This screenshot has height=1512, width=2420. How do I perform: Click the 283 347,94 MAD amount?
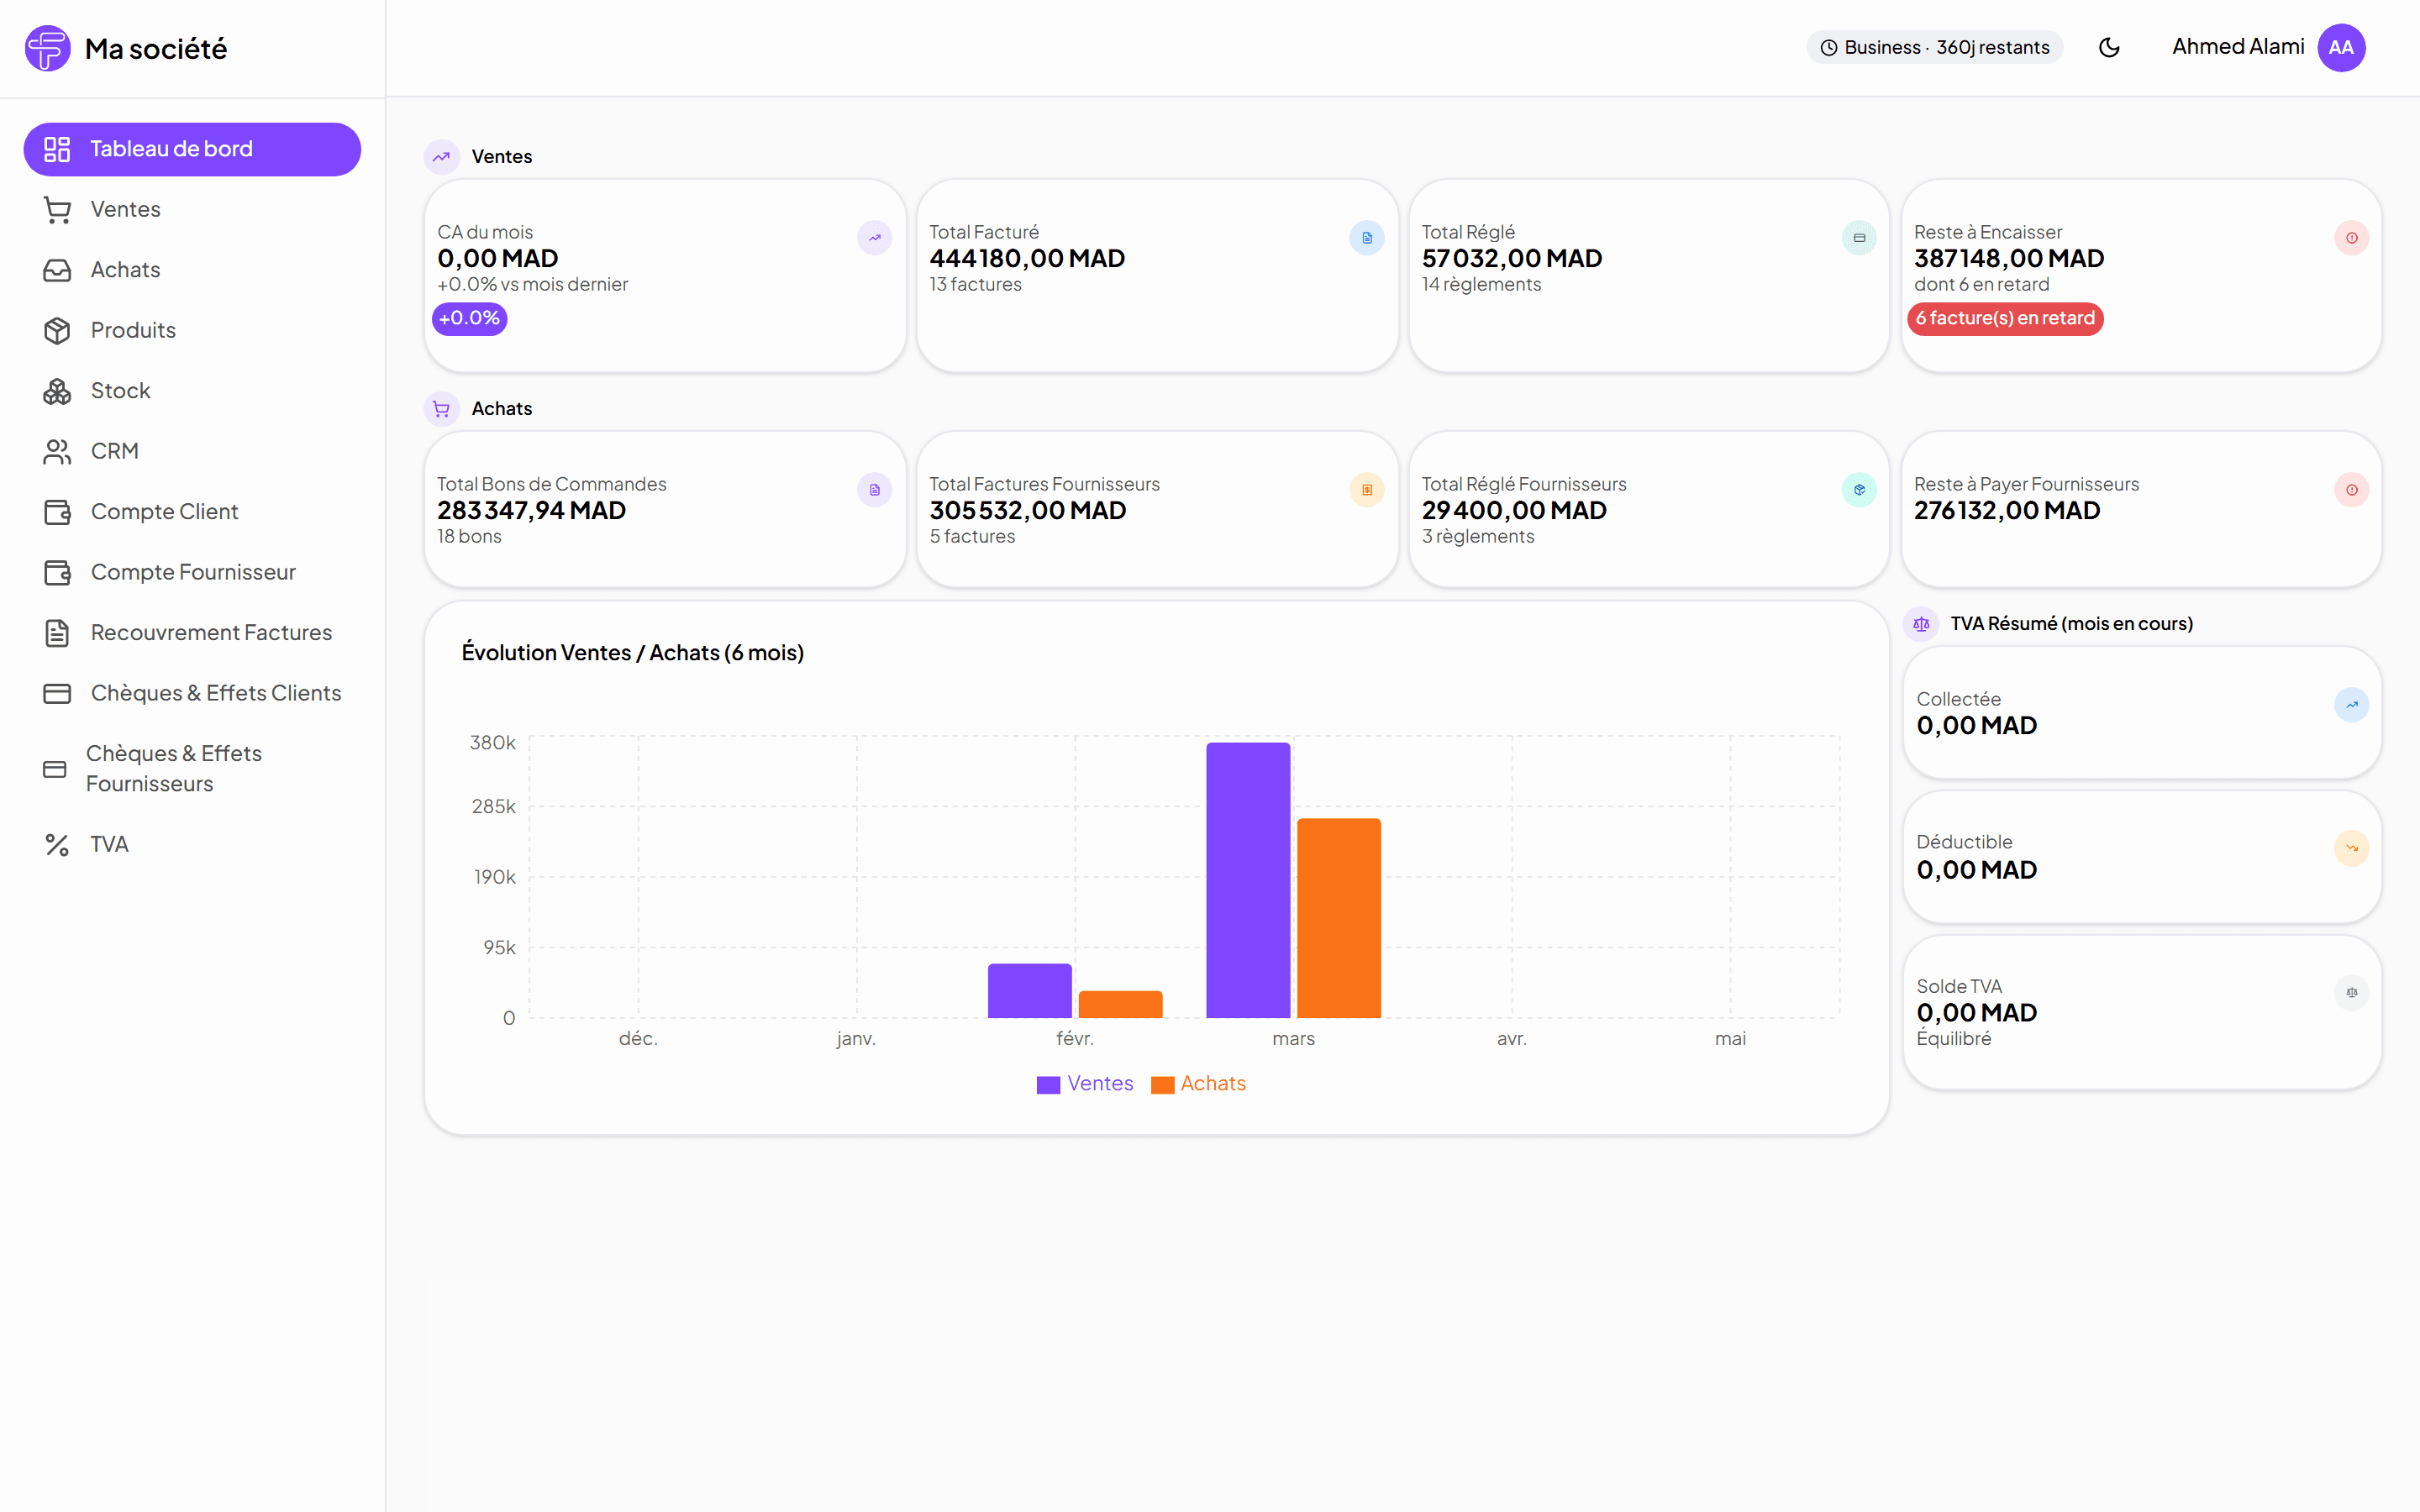(x=531, y=511)
